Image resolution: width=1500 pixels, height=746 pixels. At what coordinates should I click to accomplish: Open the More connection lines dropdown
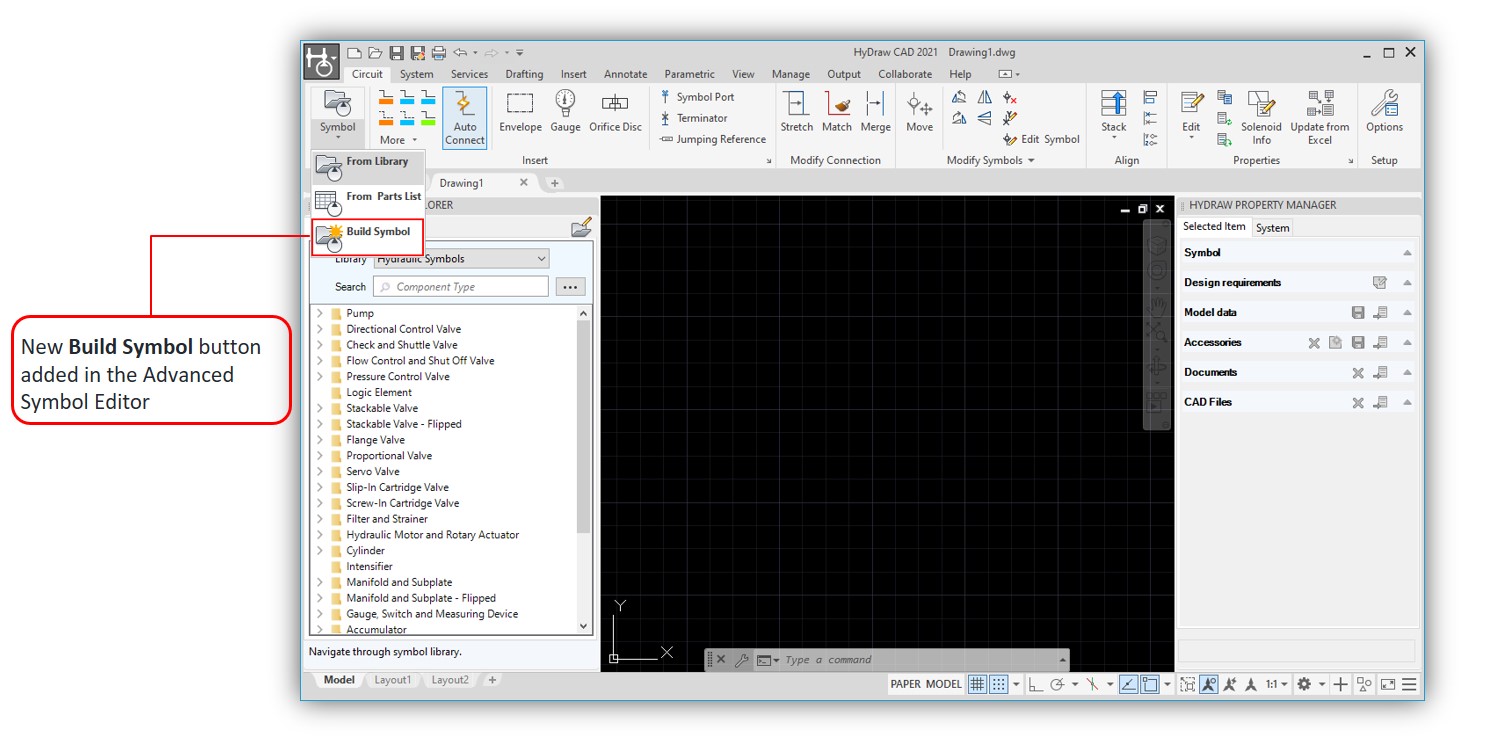coord(399,140)
